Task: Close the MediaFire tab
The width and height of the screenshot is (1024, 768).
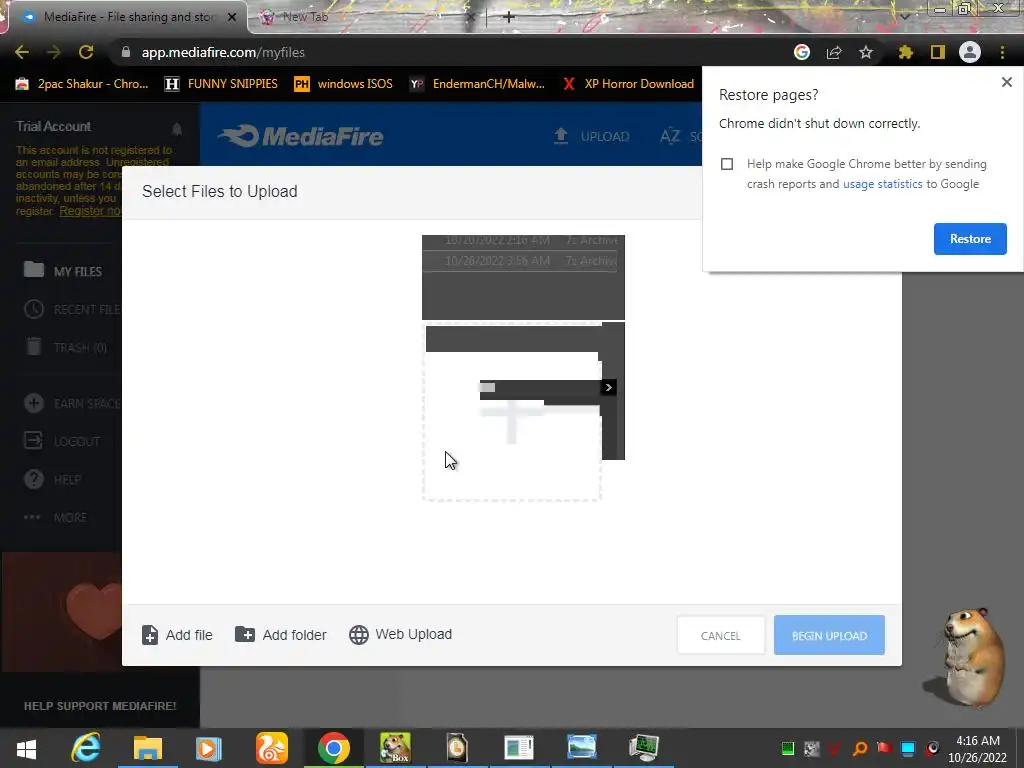Action: click(x=232, y=17)
